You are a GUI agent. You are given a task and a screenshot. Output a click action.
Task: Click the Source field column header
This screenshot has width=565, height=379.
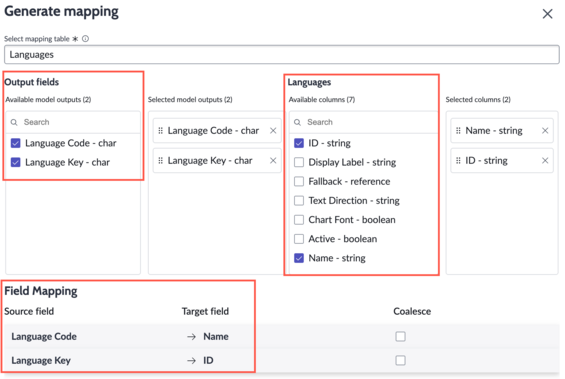29,311
